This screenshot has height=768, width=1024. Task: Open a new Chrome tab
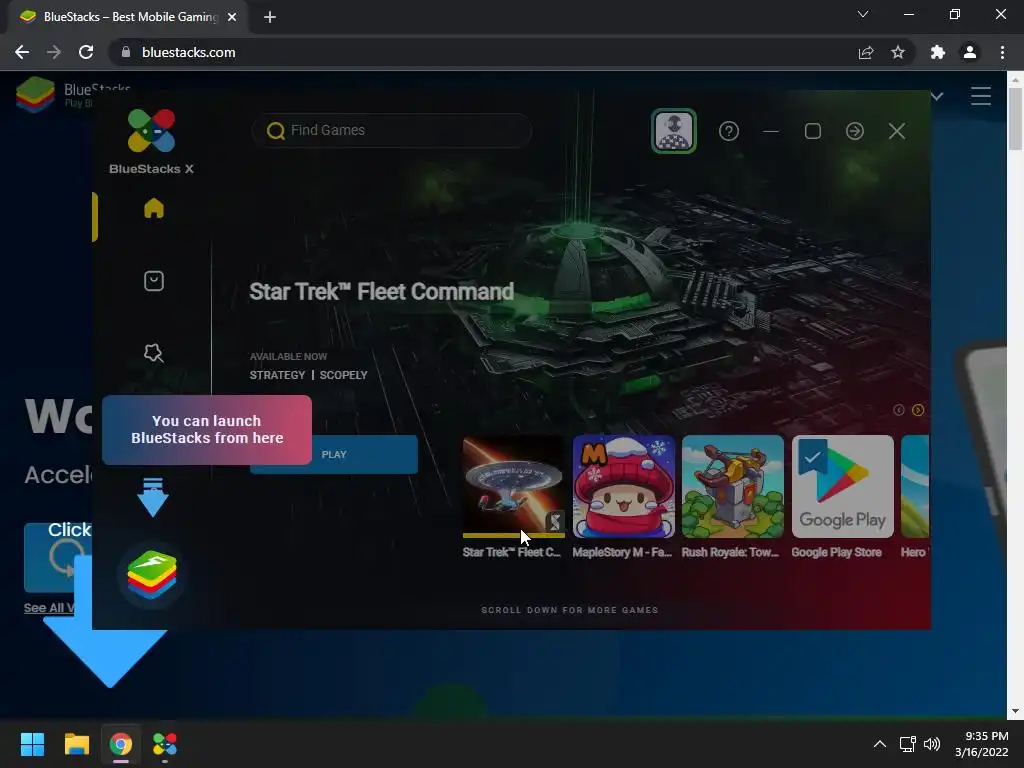[x=270, y=17]
